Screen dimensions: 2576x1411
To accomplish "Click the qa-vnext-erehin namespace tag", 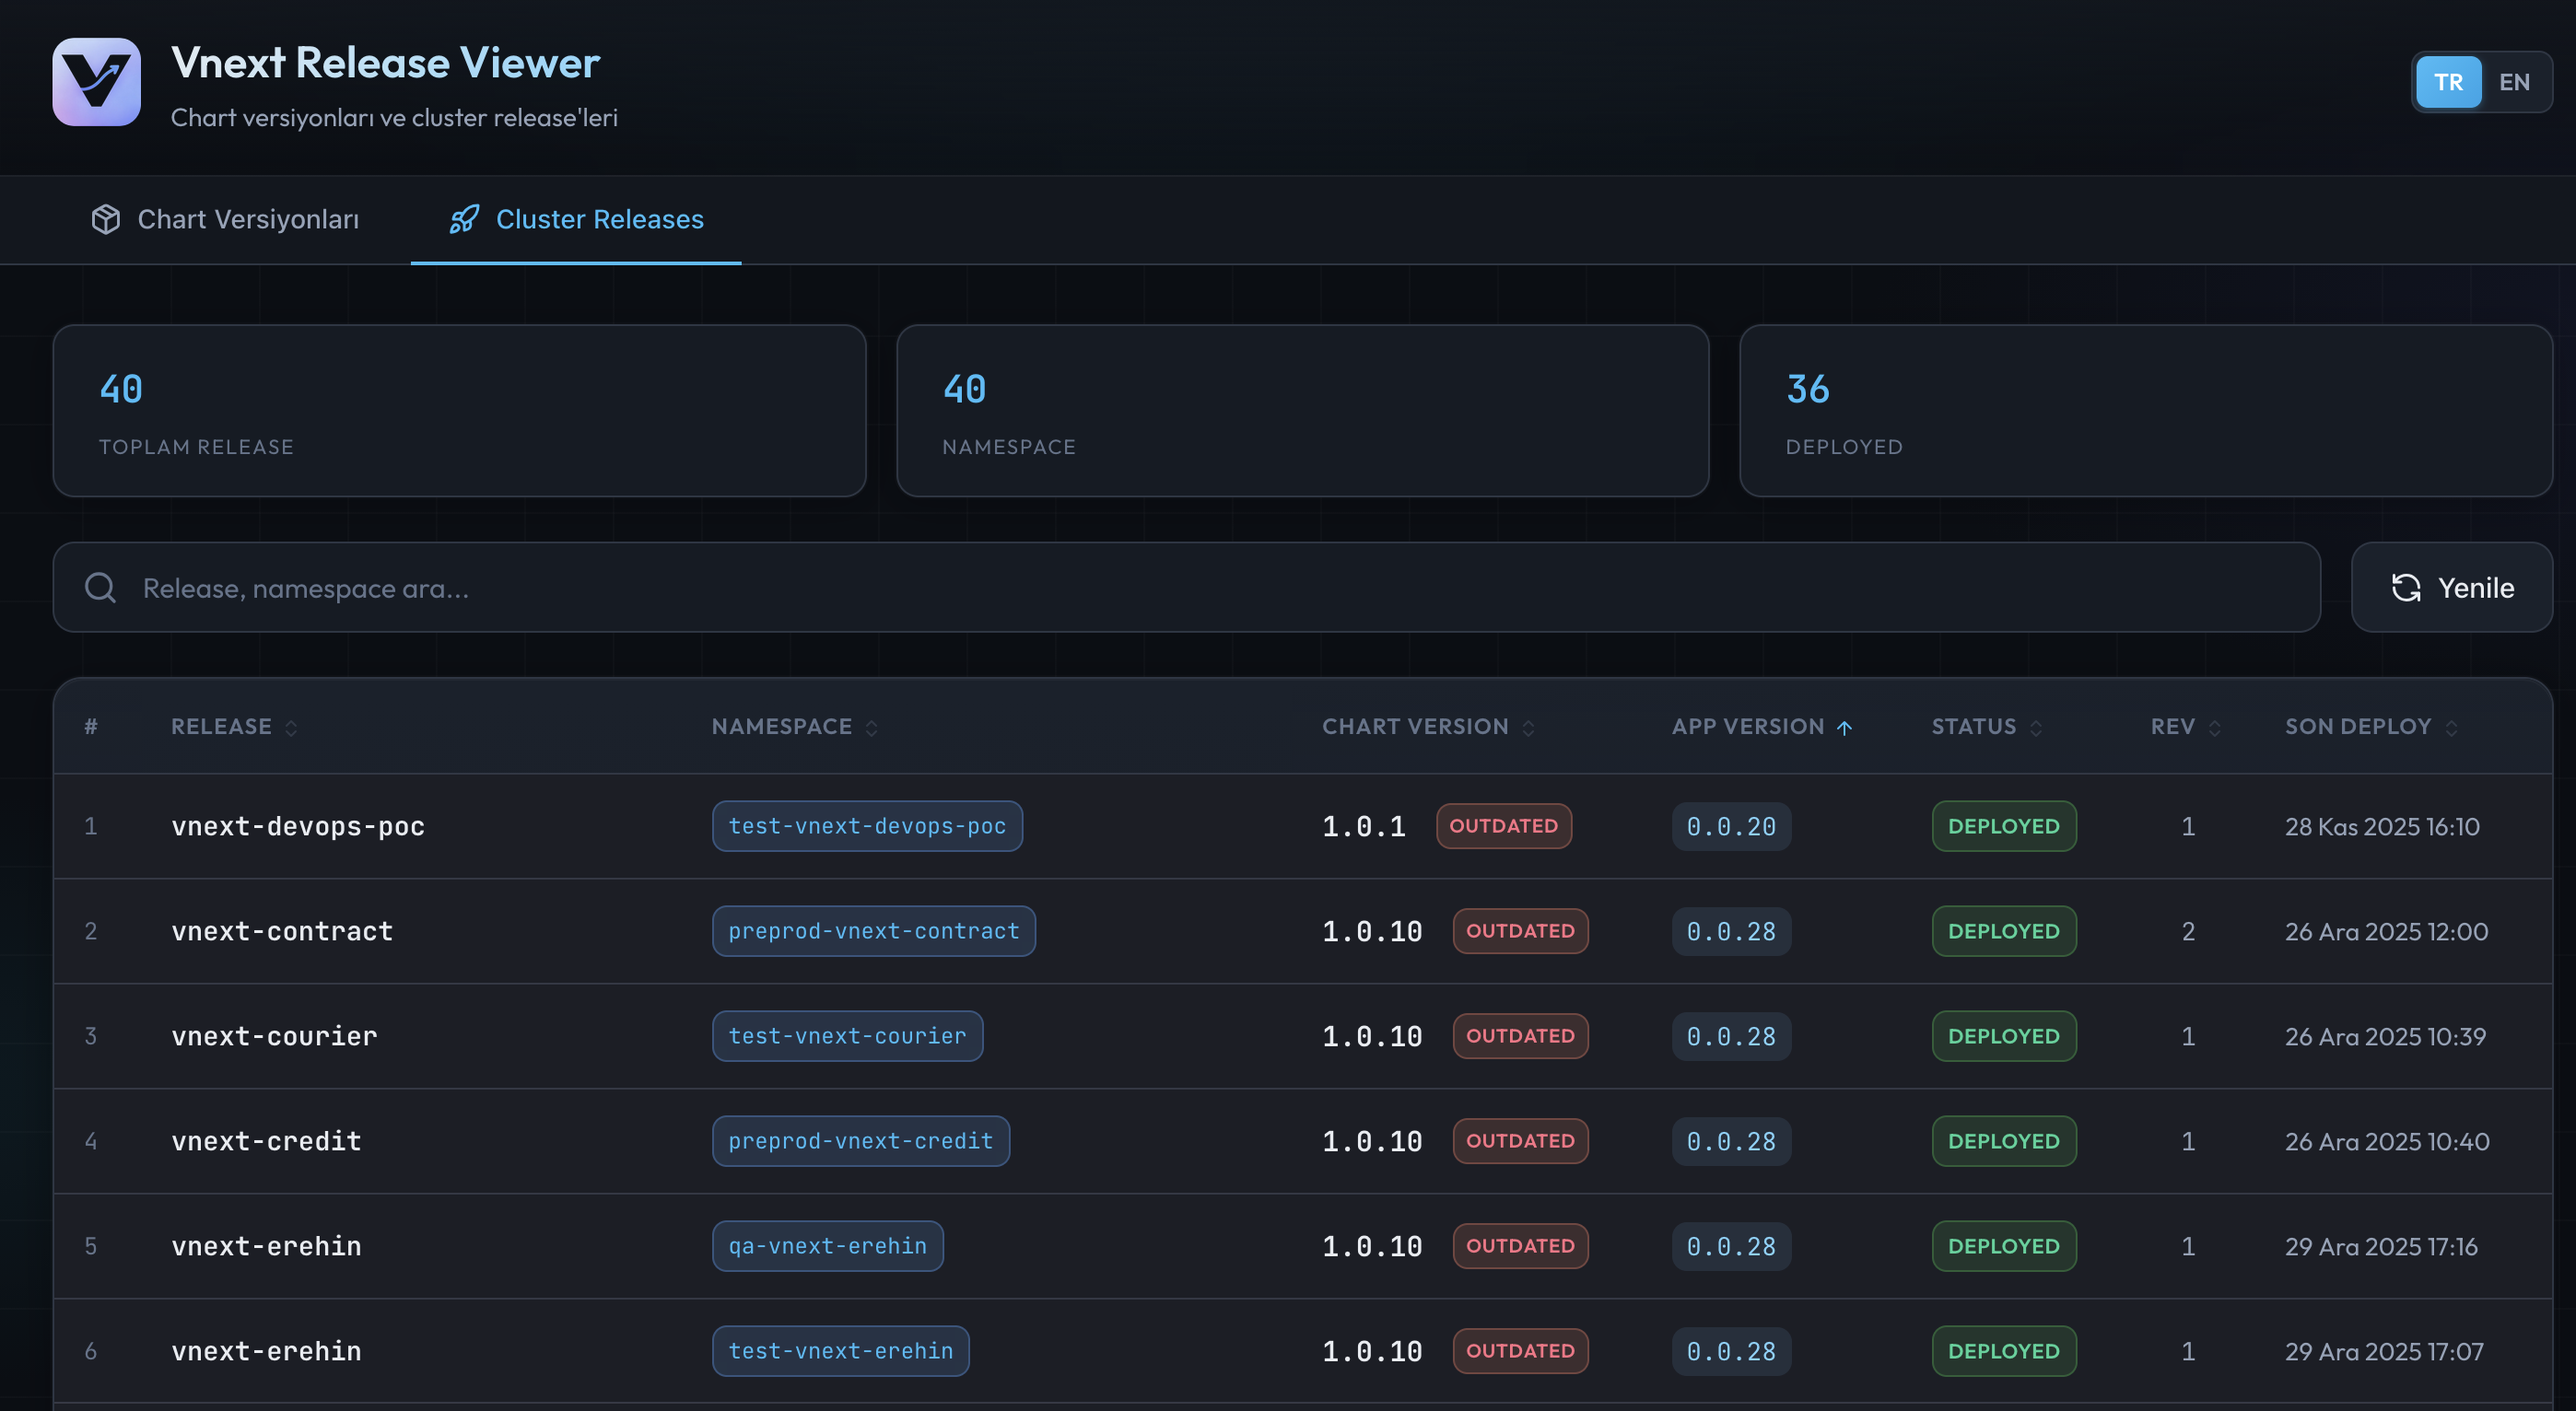I will coord(827,1246).
